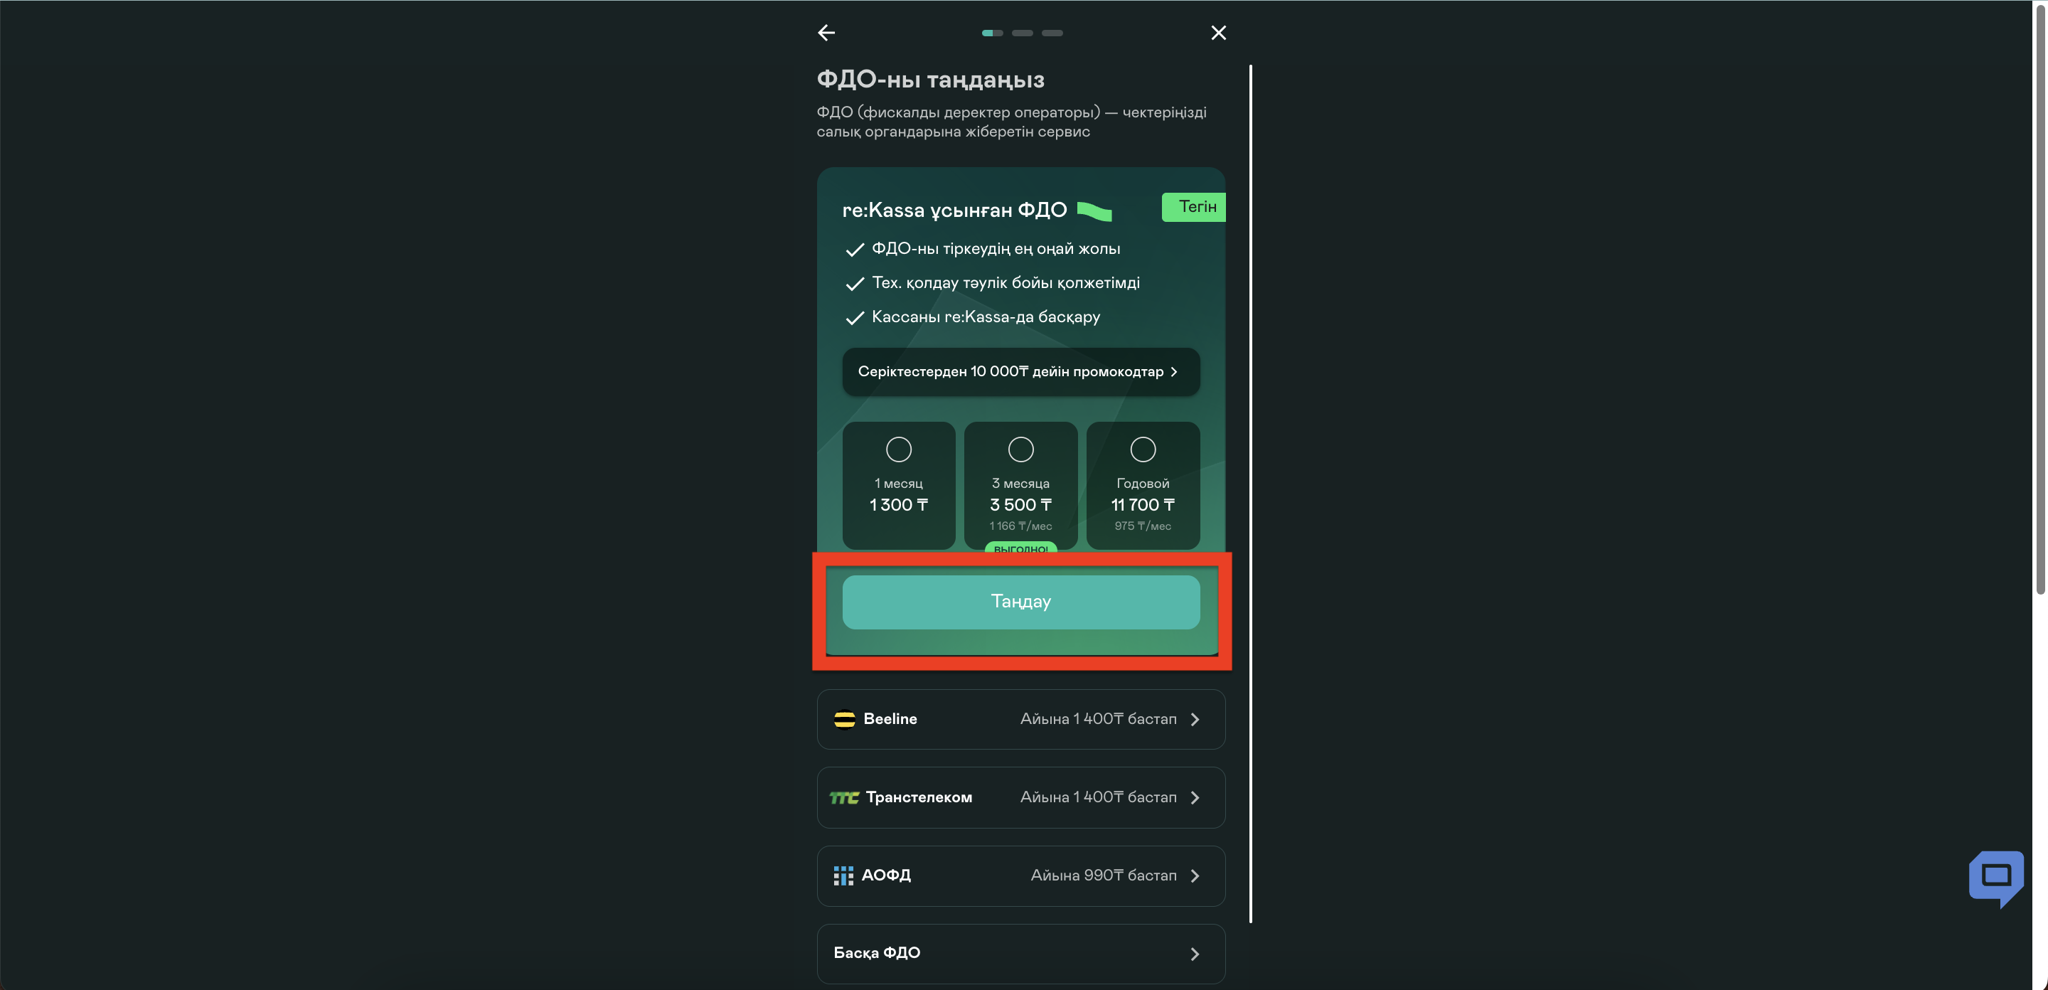Click 'ФДО-ны таңдаңыз' heading
This screenshot has height=990, width=2048.
coord(930,80)
